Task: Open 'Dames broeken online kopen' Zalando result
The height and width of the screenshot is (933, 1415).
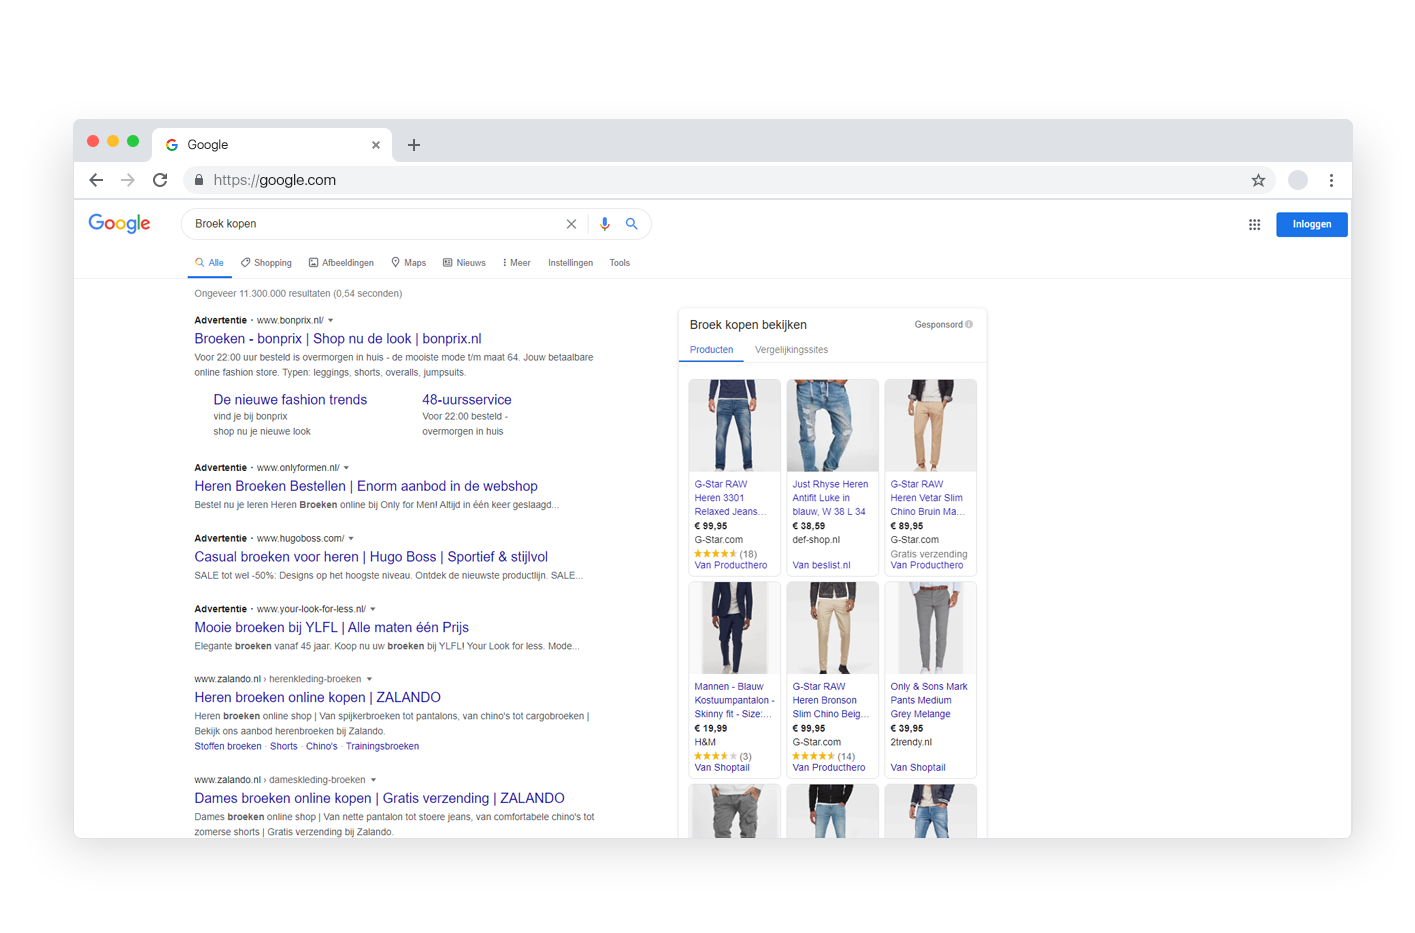Action: 379,798
